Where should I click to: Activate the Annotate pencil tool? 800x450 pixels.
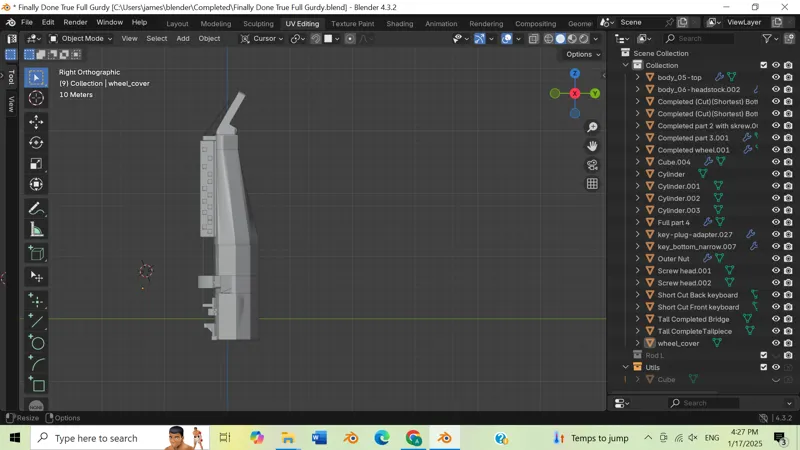[36, 209]
